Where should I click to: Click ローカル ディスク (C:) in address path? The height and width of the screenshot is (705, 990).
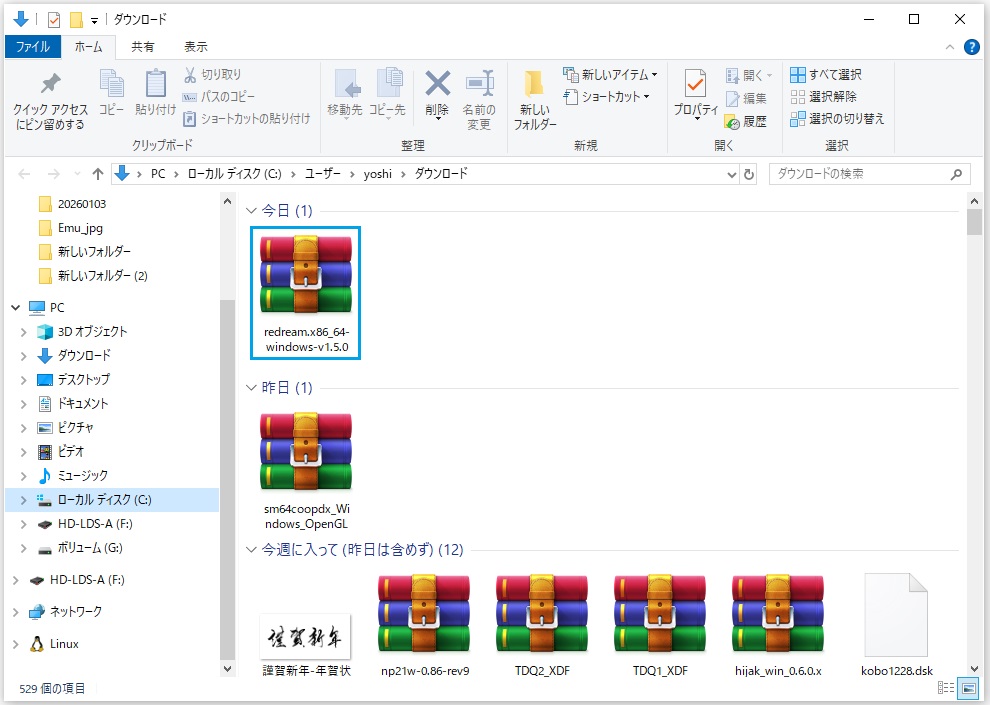[x=234, y=174]
